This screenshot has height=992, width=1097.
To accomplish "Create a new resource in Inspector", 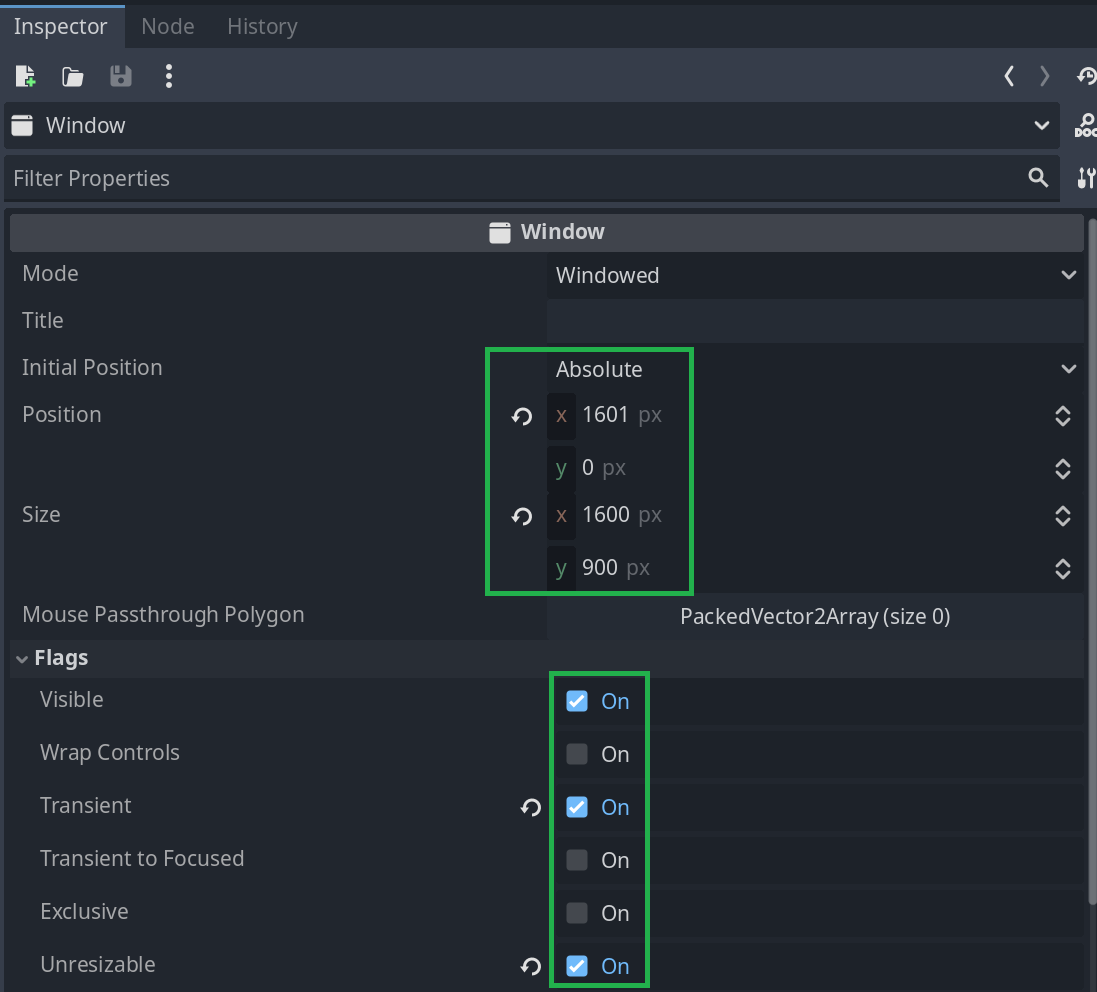I will (x=26, y=76).
